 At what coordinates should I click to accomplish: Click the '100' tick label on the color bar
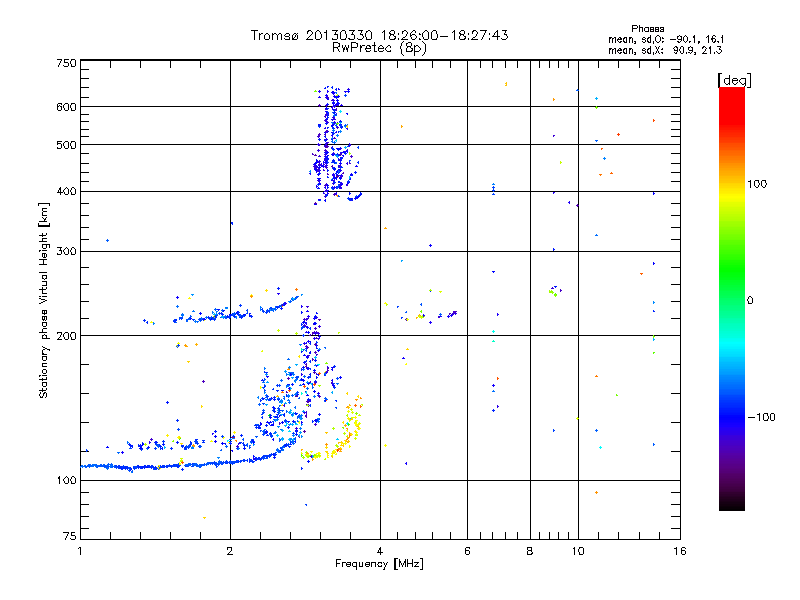click(x=757, y=184)
